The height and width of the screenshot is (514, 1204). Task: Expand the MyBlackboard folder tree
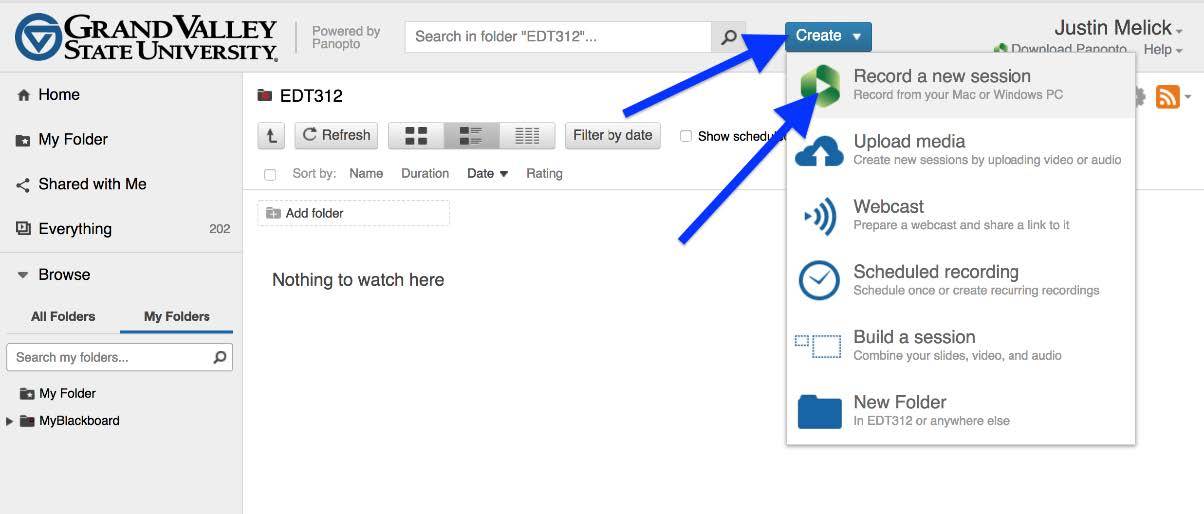click(x=10, y=421)
